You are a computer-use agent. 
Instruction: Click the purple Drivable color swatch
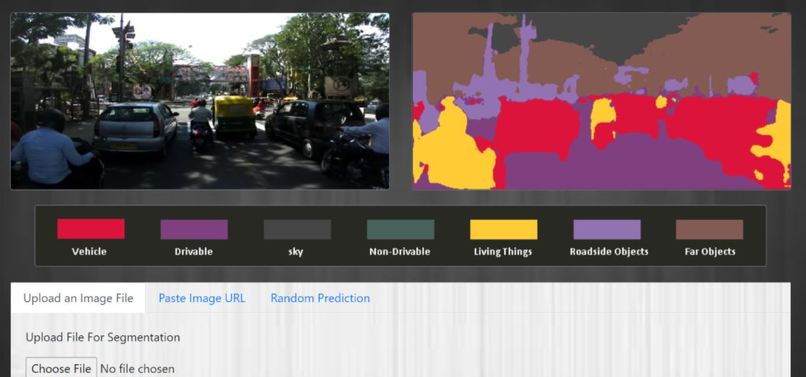(x=194, y=229)
